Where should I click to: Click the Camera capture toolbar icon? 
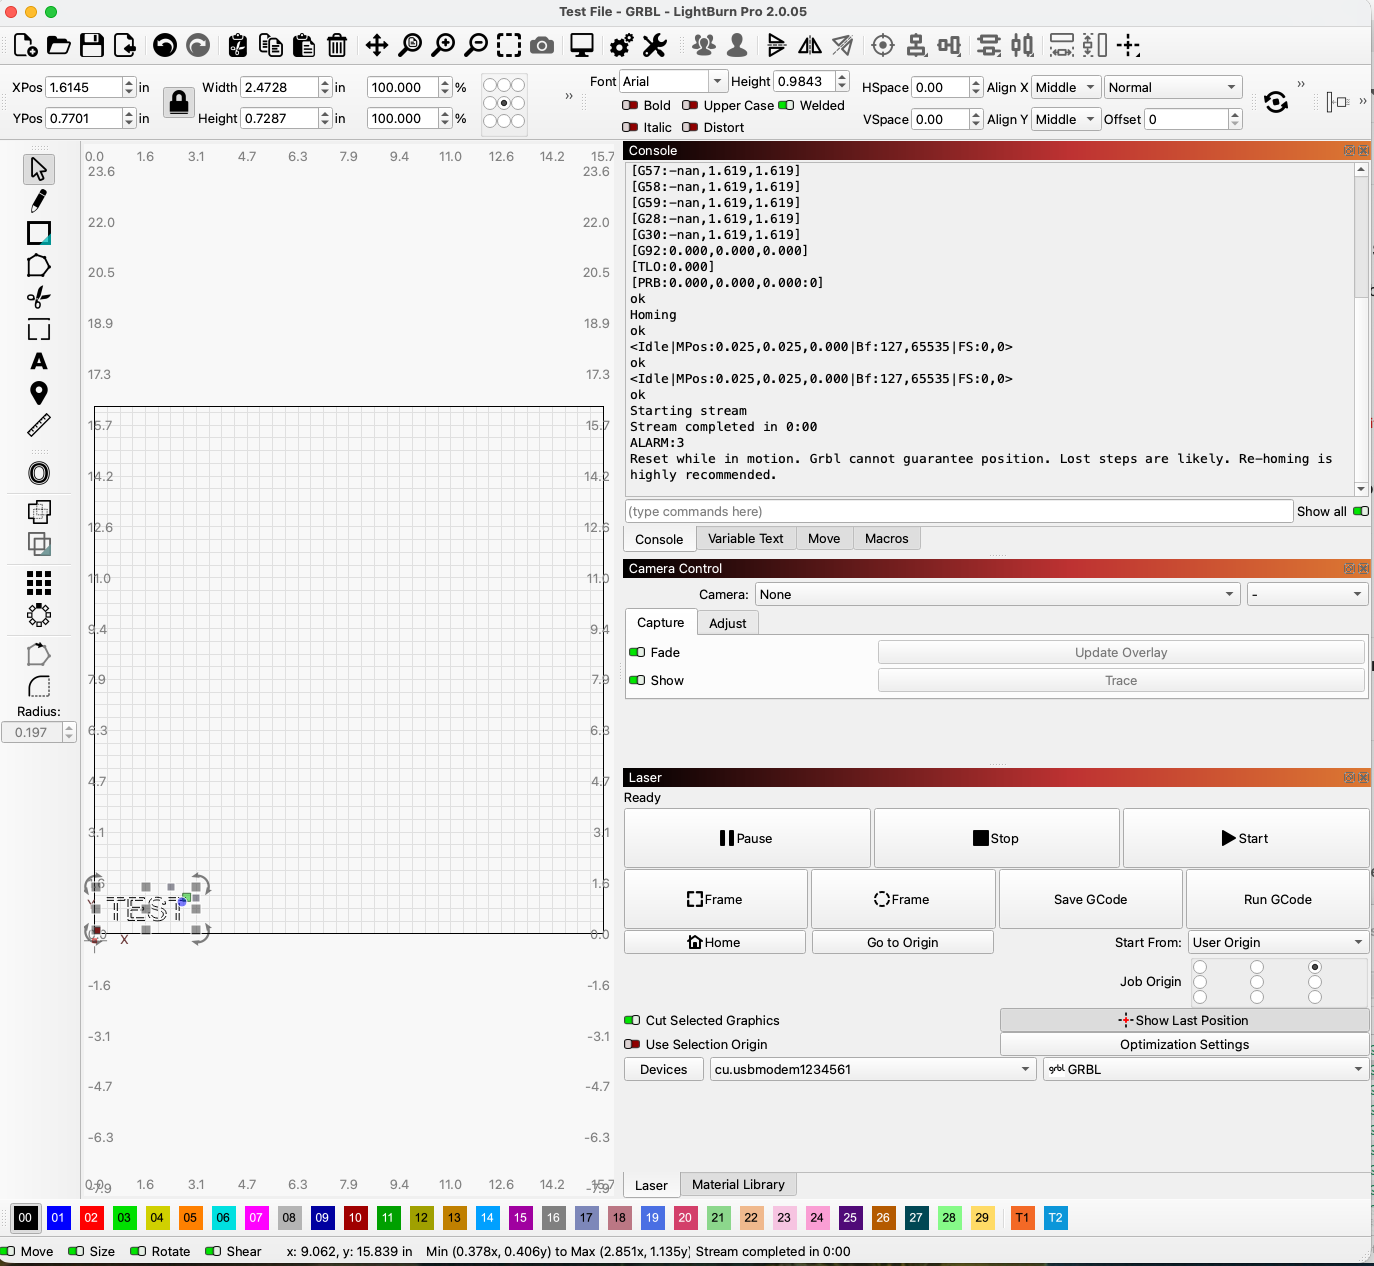pos(542,45)
